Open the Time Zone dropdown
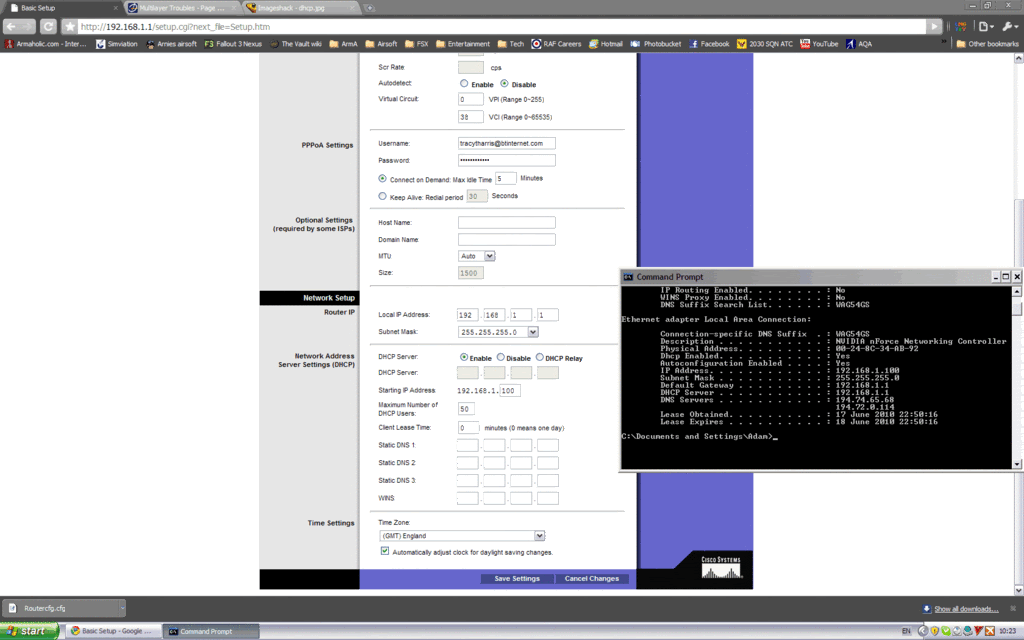 461,536
